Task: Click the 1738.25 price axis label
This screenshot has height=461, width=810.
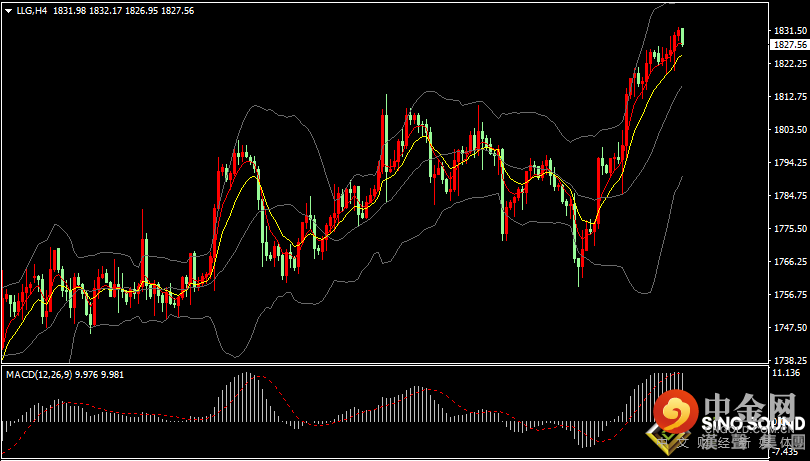Action: pos(788,360)
